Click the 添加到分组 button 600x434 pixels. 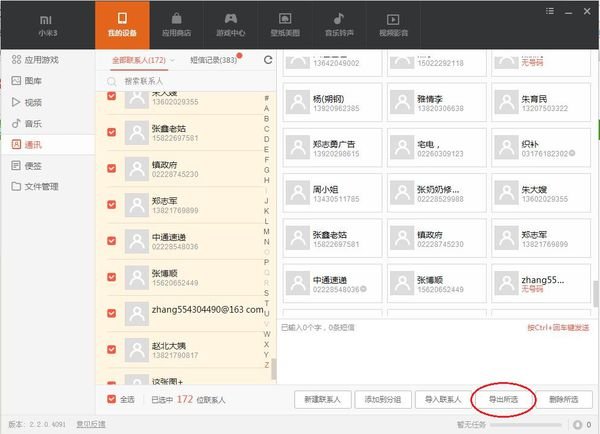tap(383, 400)
